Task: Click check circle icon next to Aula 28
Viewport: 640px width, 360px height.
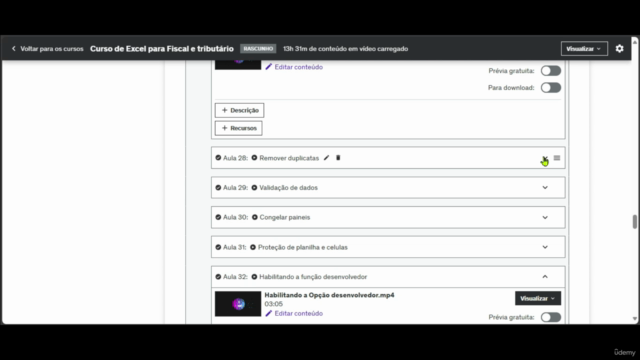Action: pyautogui.click(x=218, y=158)
